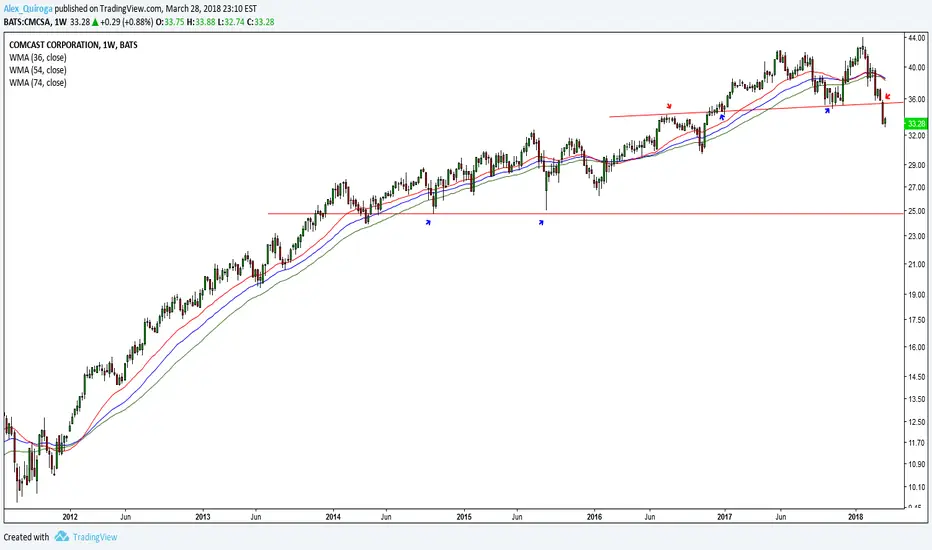Click the TradingView cloud logo icon
Screen dimensions: 932x550
click(62, 537)
